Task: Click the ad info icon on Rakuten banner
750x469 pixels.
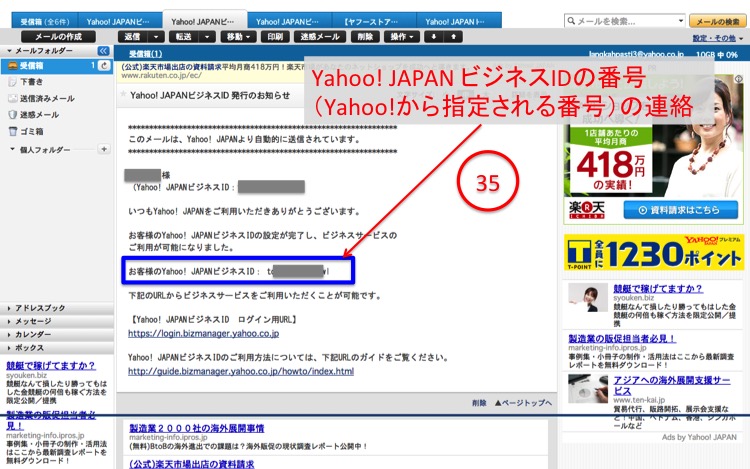Action: (739, 78)
